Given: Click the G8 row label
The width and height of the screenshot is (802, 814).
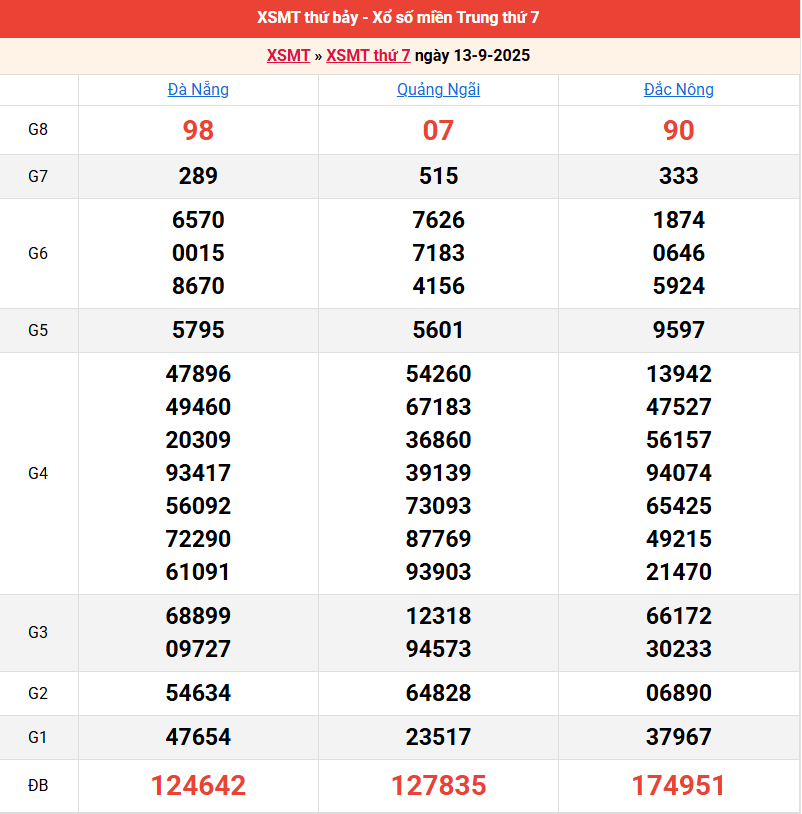Looking at the screenshot, I should pyautogui.click(x=38, y=130).
